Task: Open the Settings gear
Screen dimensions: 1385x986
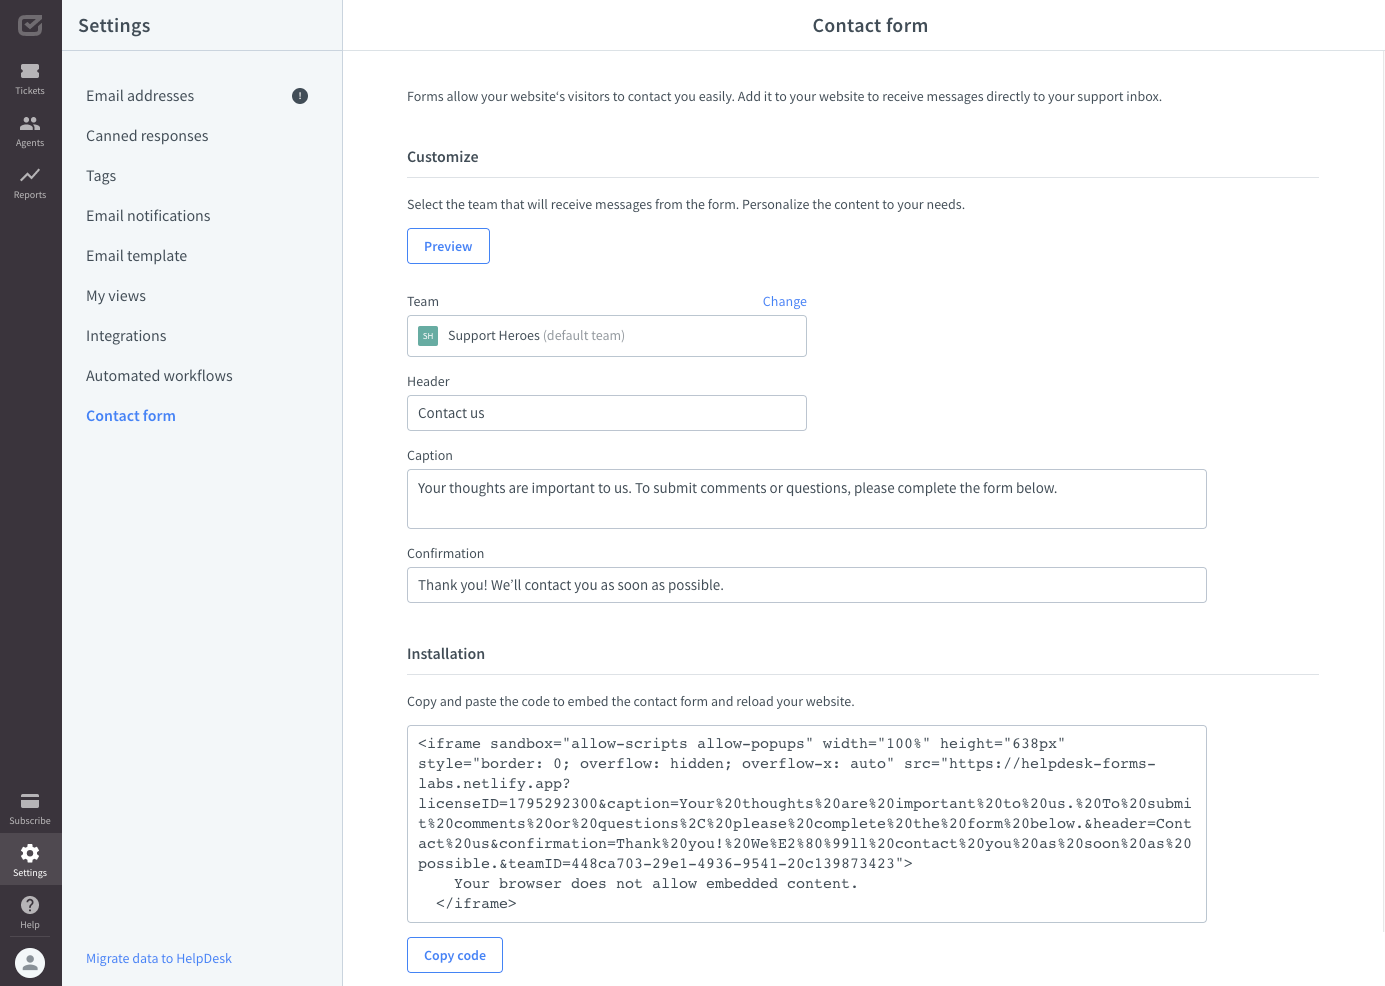Action: (x=29, y=858)
